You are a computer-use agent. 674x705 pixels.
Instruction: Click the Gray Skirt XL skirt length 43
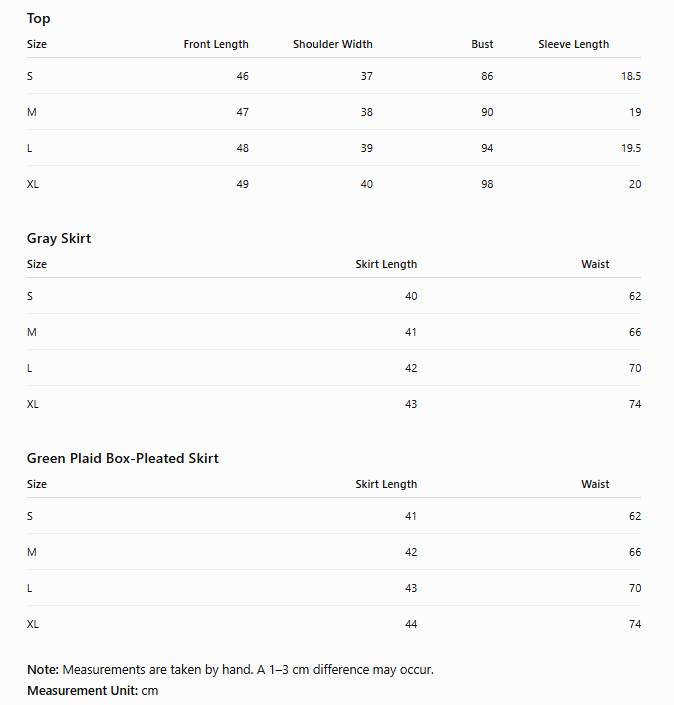point(411,404)
